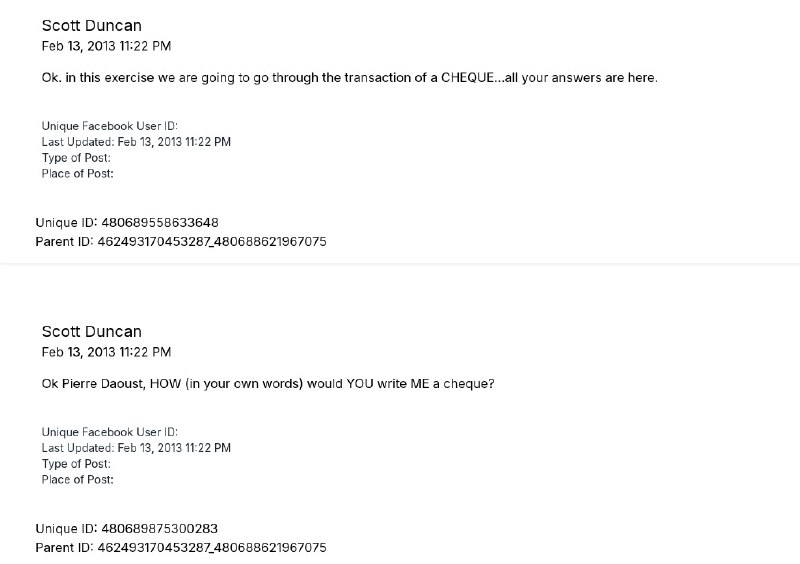Viewport: 800px width, 564px height.
Task: Click the message mentioning Pierre Daoust
Action: pyautogui.click(x=268, y=384)
